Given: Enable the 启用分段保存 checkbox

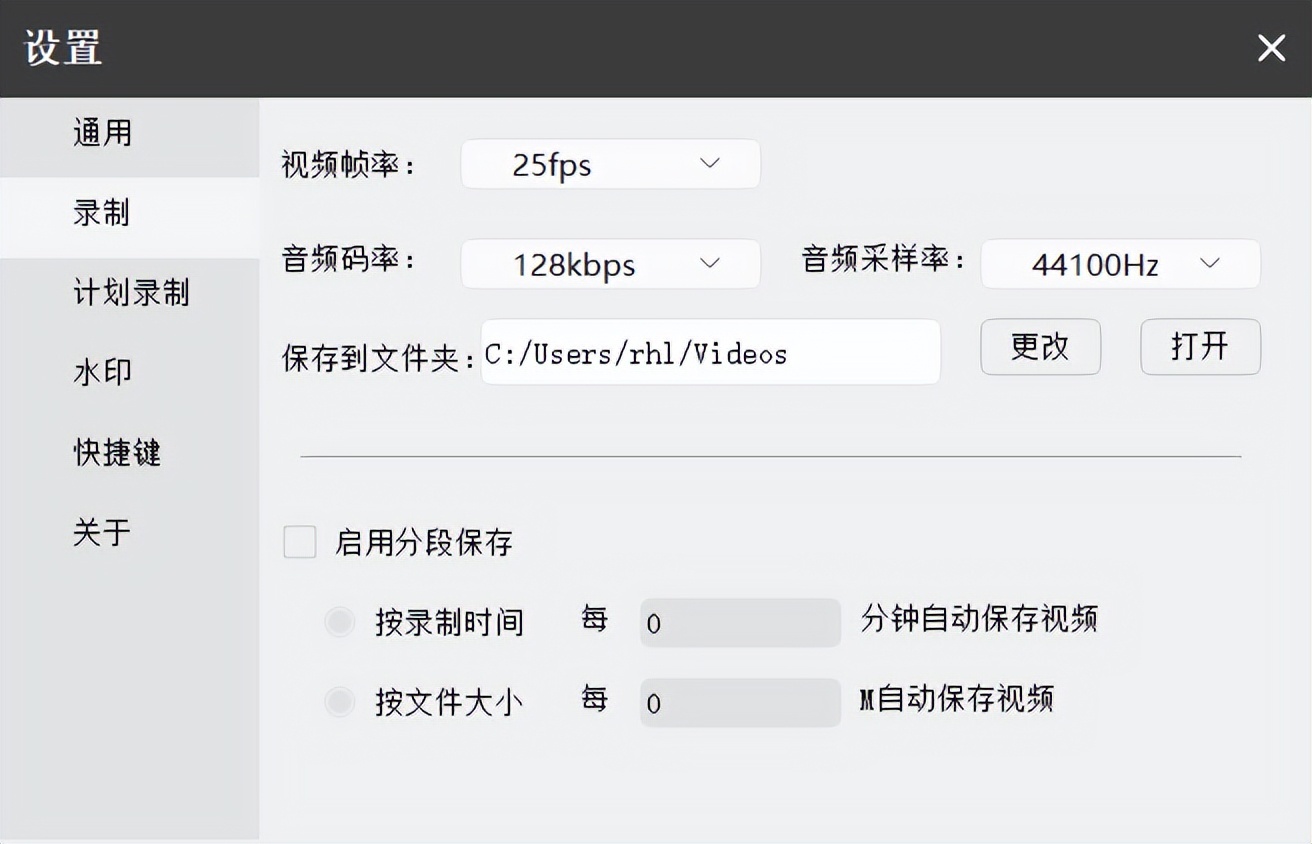Looking at the screenshot, I should coord(300,542).
